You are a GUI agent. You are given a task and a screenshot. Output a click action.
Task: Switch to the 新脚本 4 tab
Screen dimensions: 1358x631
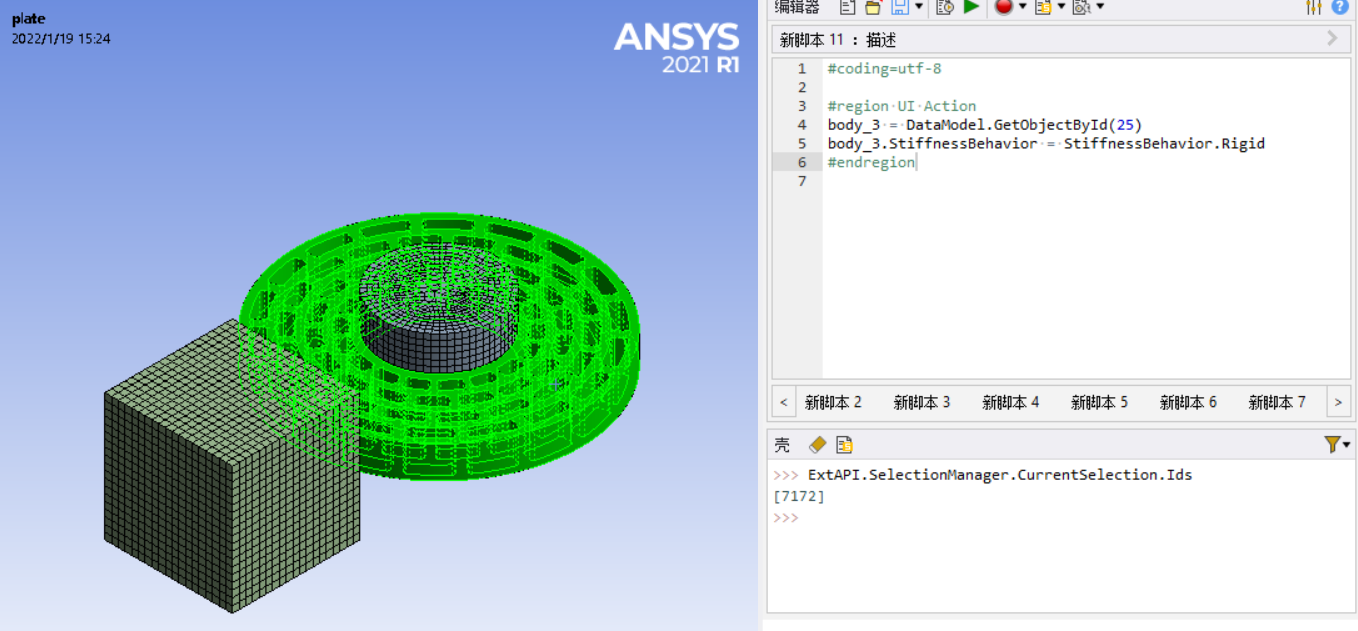pyautogui.click(x=1011, y=403)
